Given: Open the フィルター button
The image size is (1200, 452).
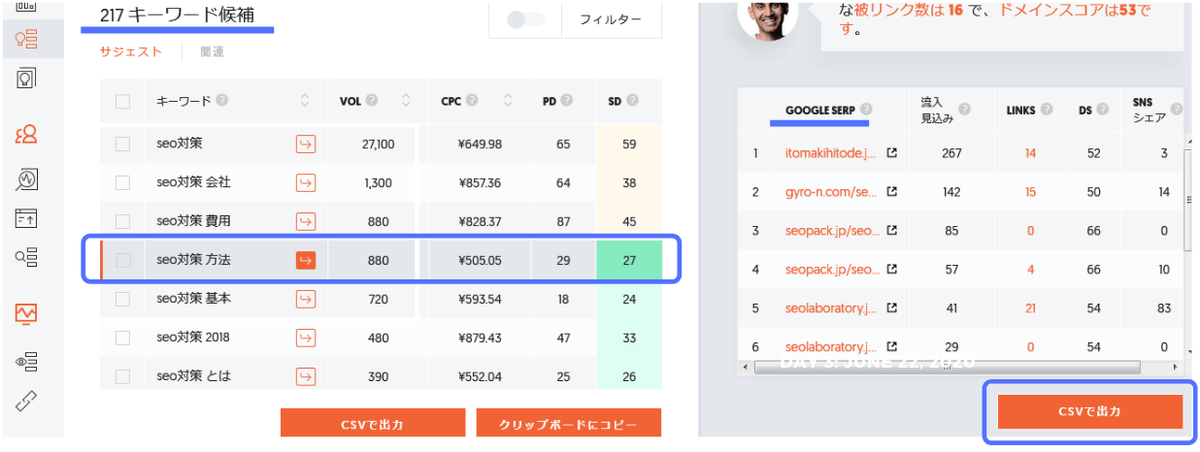Looking at the screenshot, I should click(611, 20).
